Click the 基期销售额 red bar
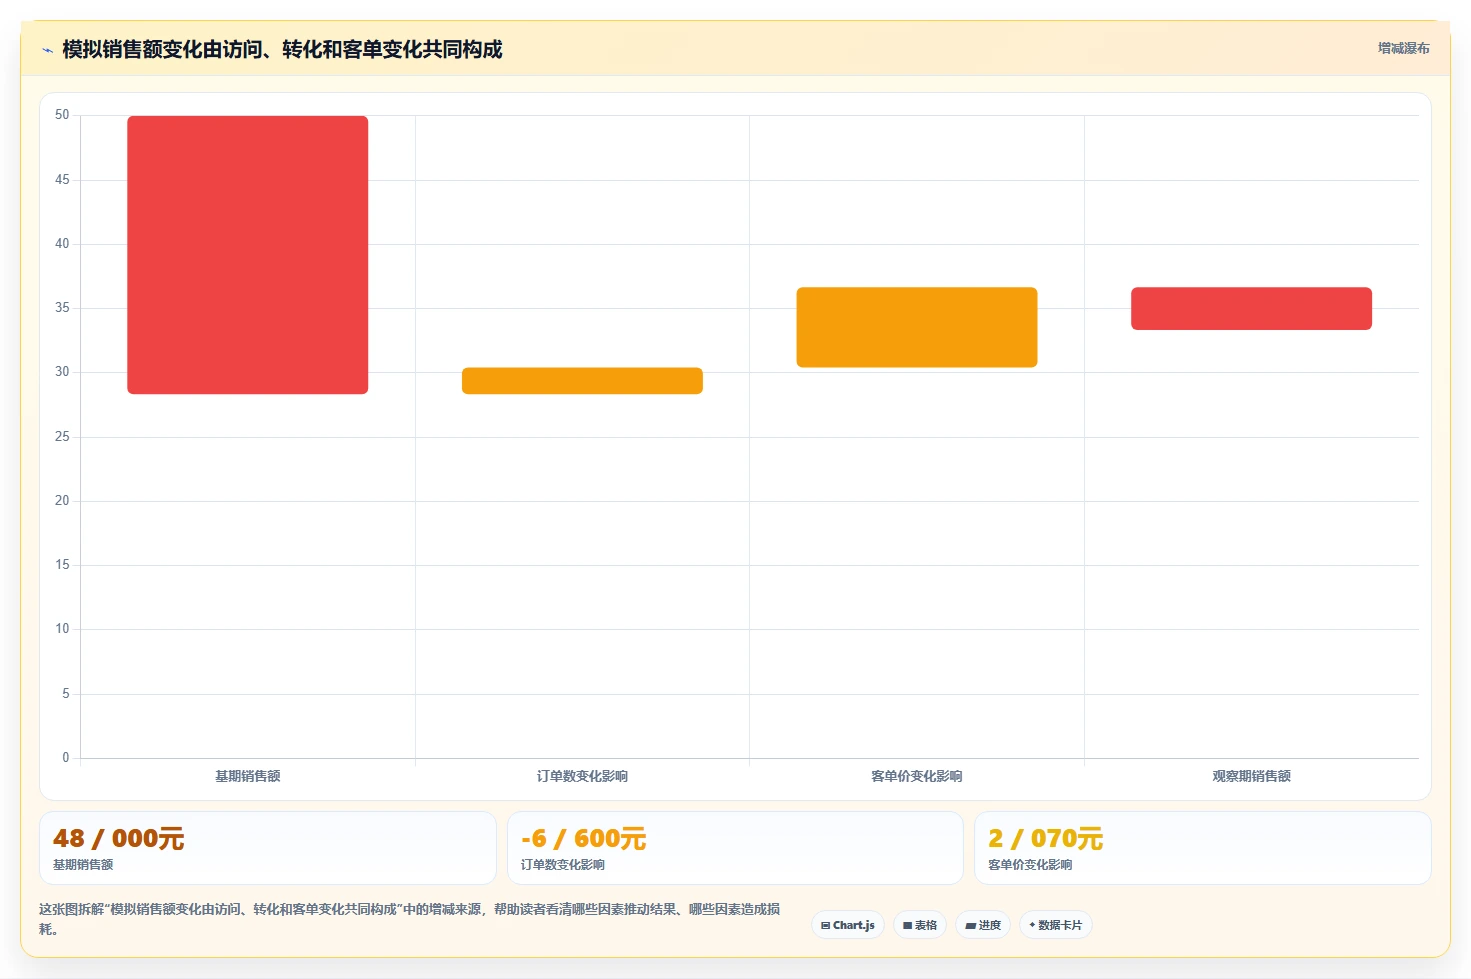This screenshot has width=1471, height=979. 248,255
